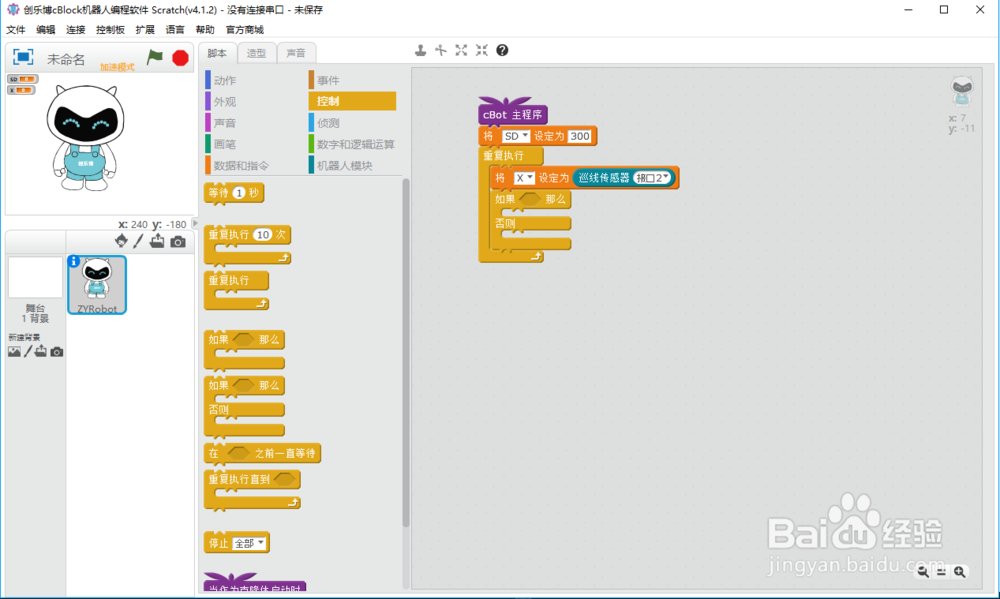1000x599 pixels.
Task: Select the shrink sprite tool
Action: tap(481, 49)
